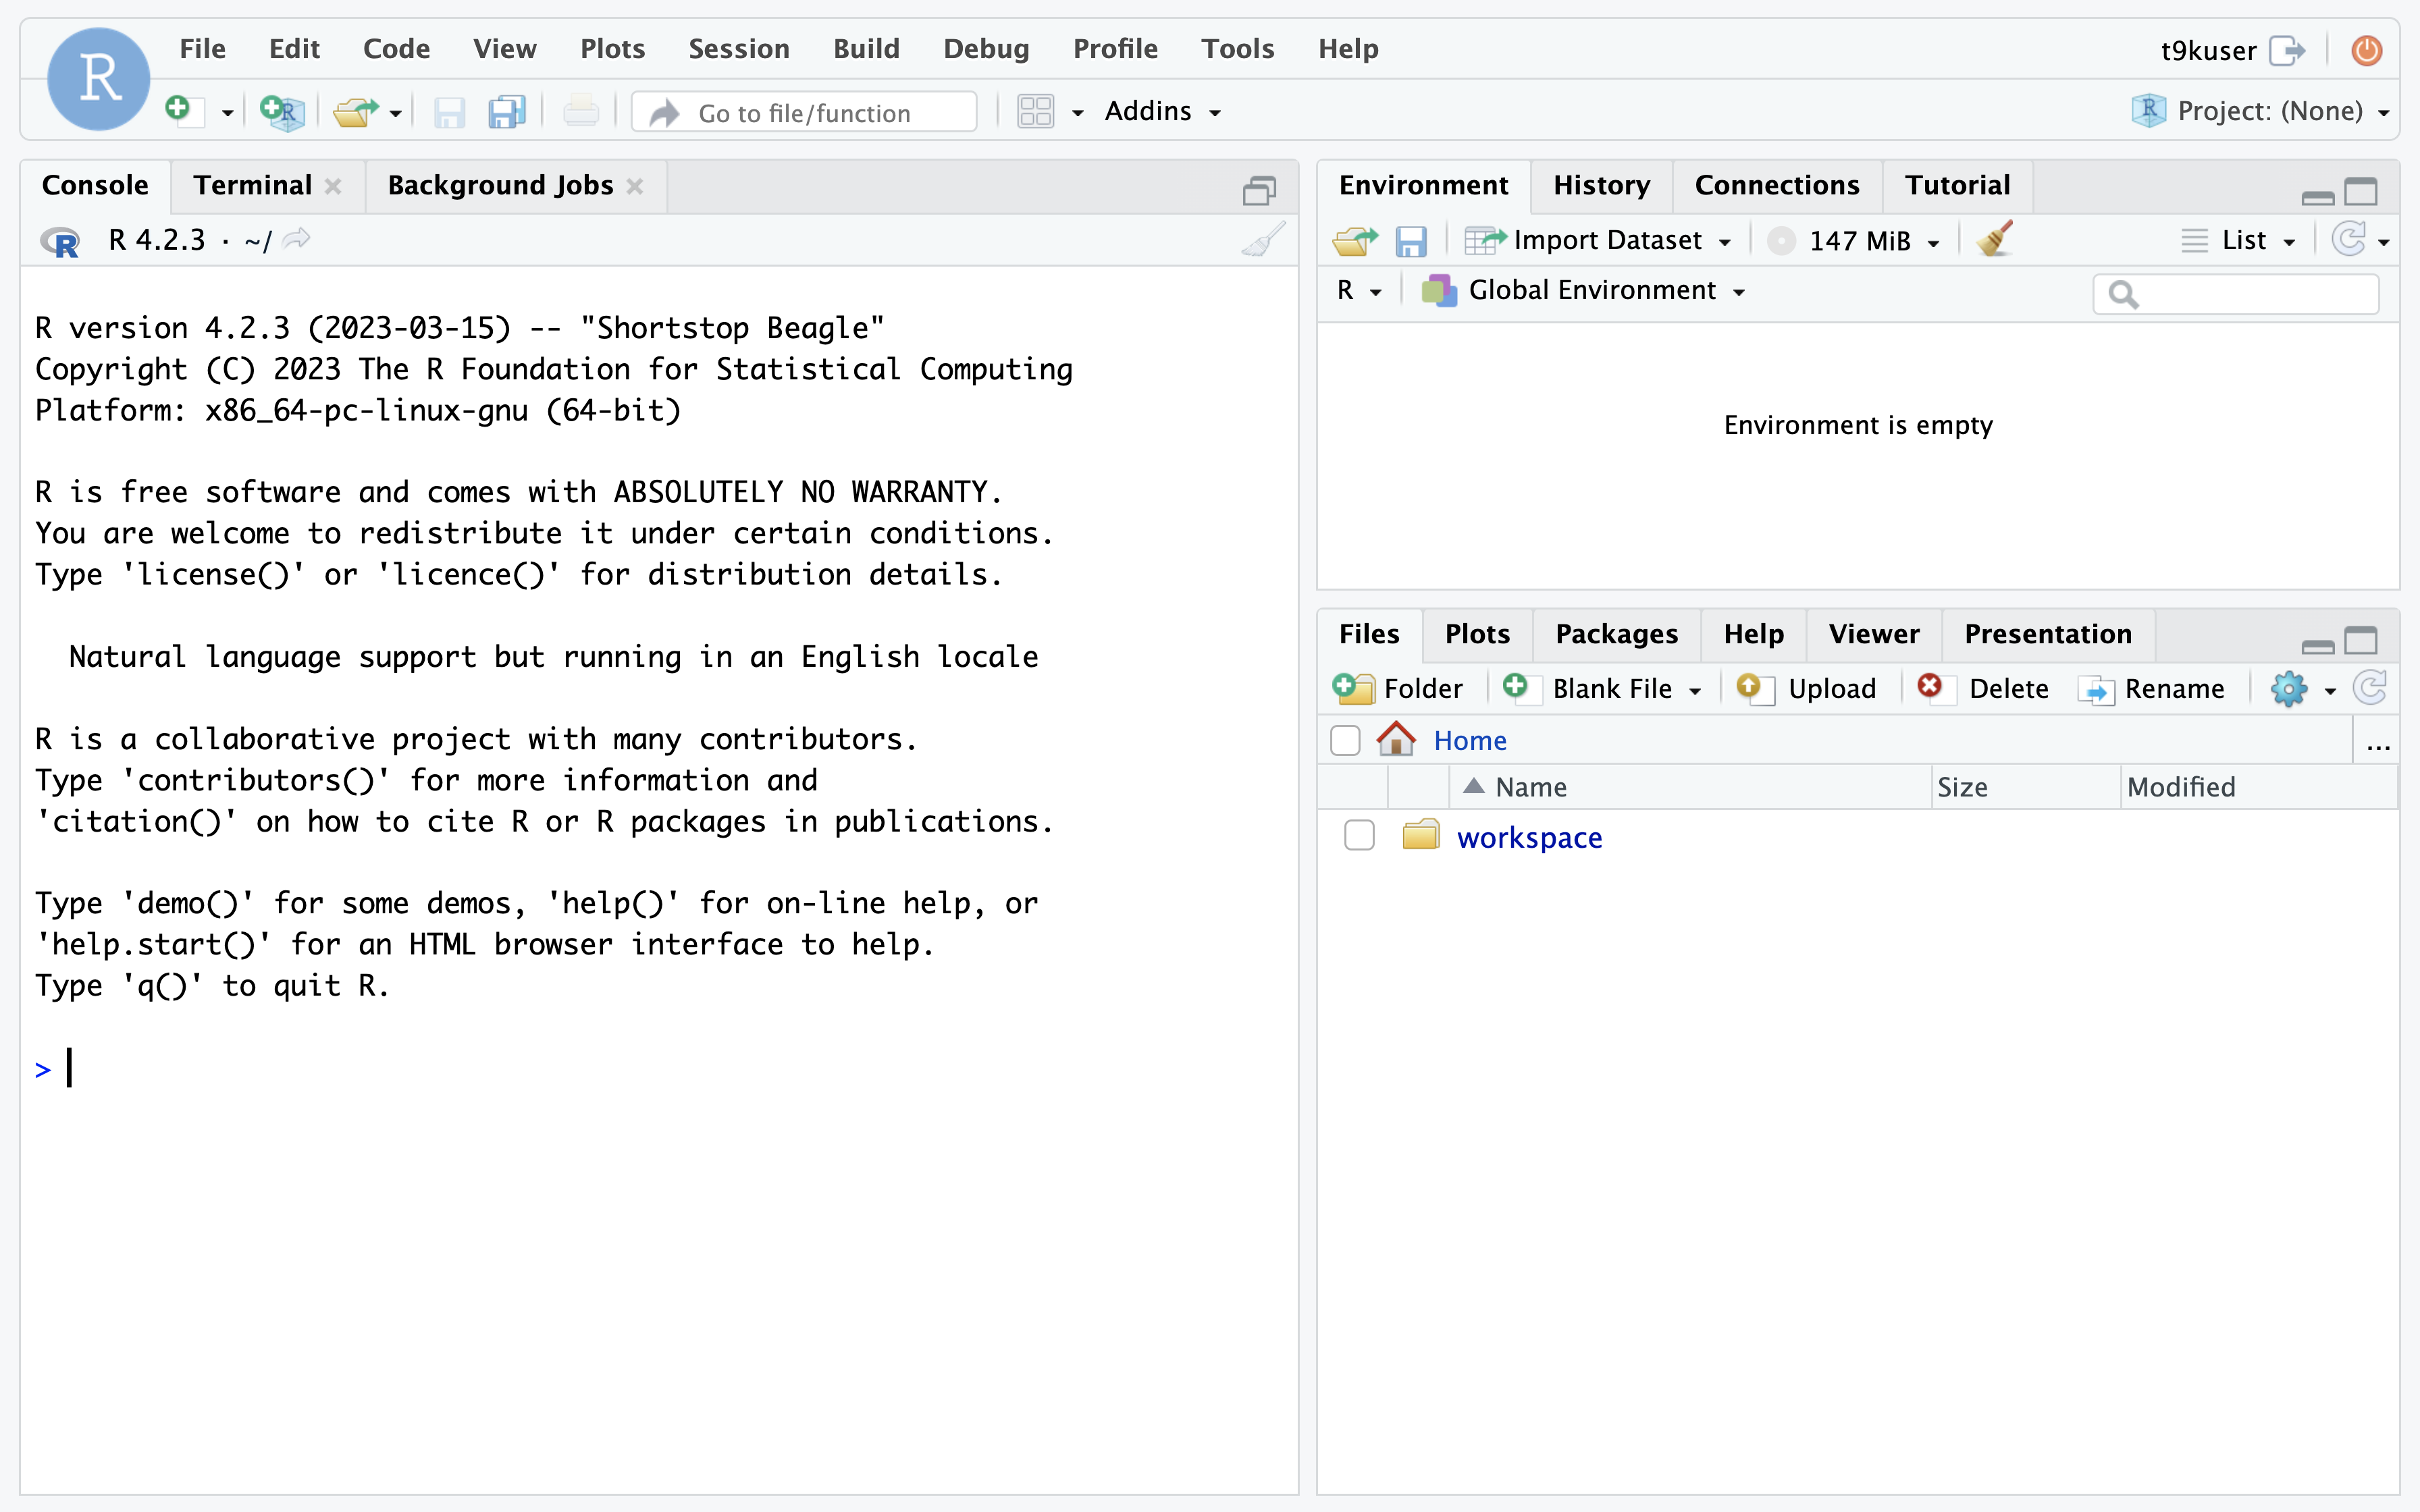Click the Delete button
The image size is (2420, 1512).
(1983, 688)
